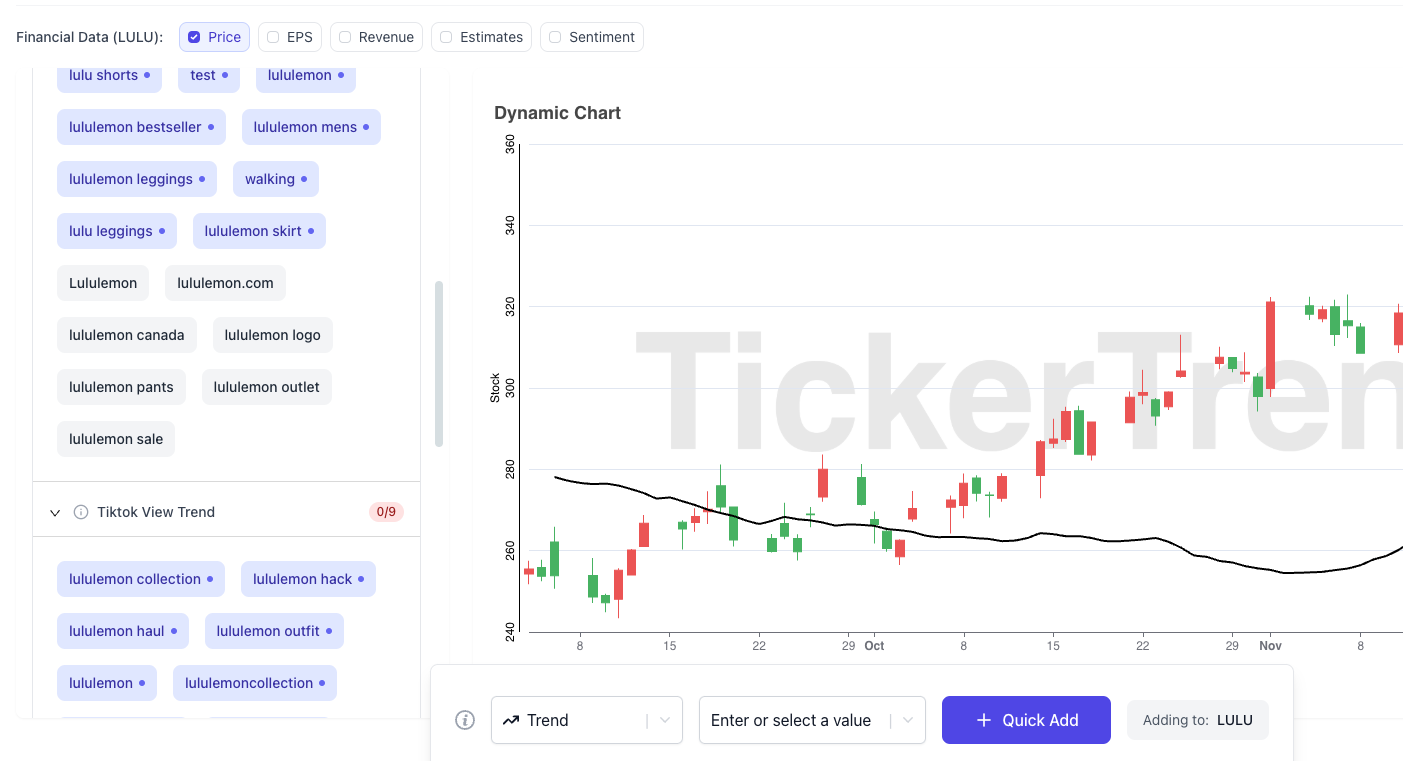This screenshot has width=1403, height=761.
Task: Click the info icon left of Trend selector
Action: coord(465,720)
